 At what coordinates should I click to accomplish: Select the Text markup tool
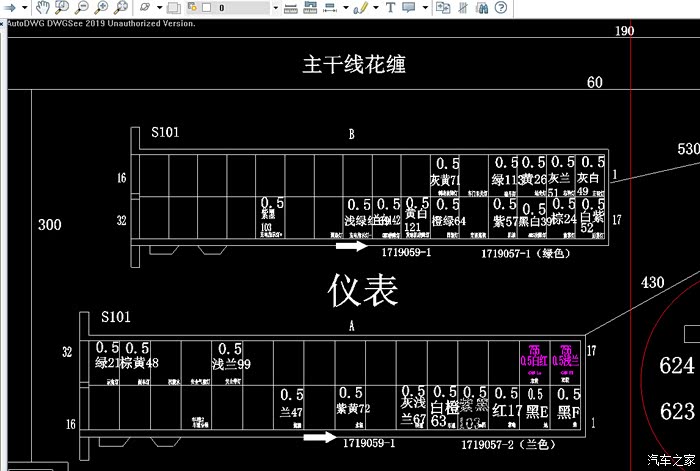tap(390, 8)
